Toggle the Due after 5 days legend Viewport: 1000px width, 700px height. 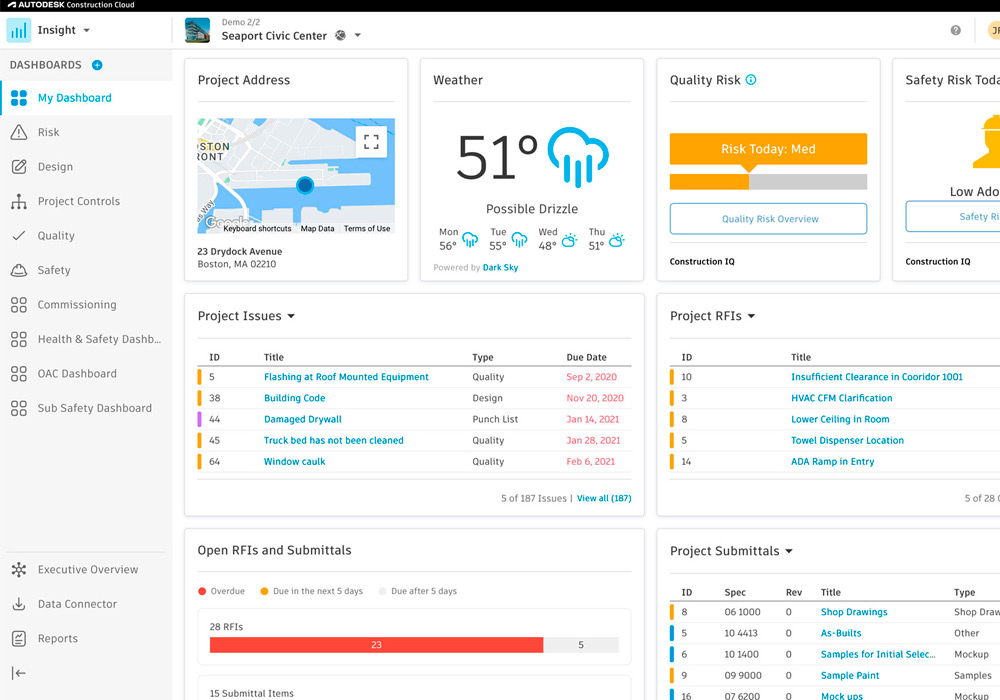pyautogui.click(x=417, y=591)
